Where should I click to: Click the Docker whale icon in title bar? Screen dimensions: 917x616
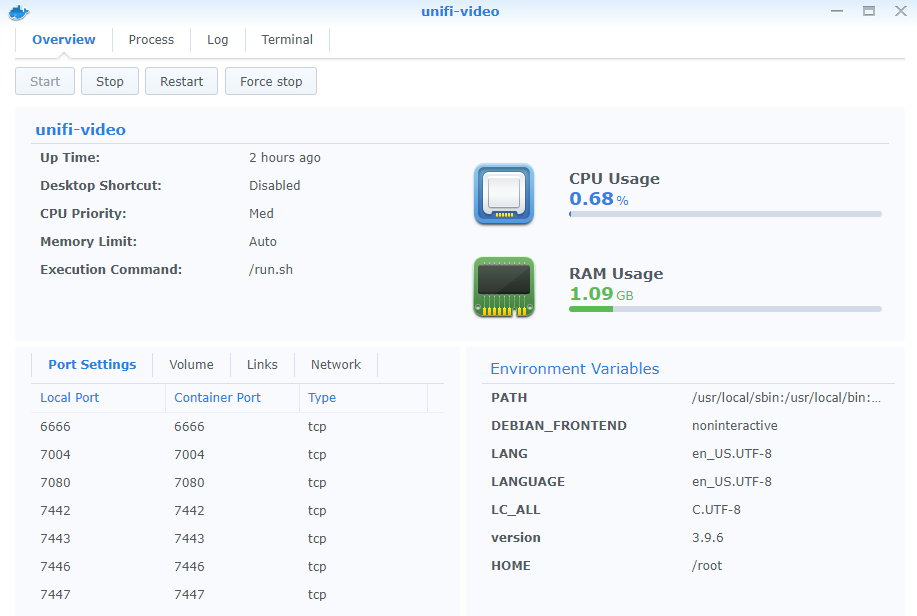click(x=19, y=12)
